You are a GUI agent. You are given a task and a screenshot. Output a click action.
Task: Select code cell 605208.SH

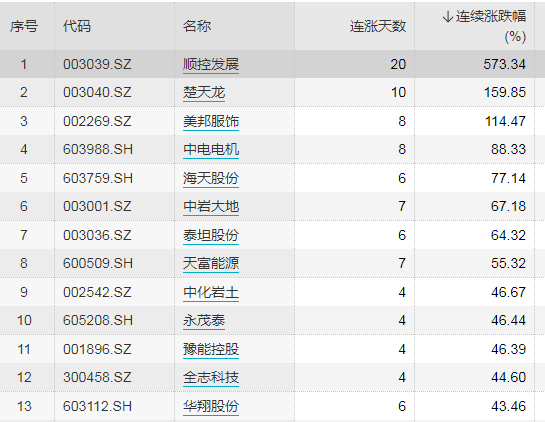(x=98, y=320)
